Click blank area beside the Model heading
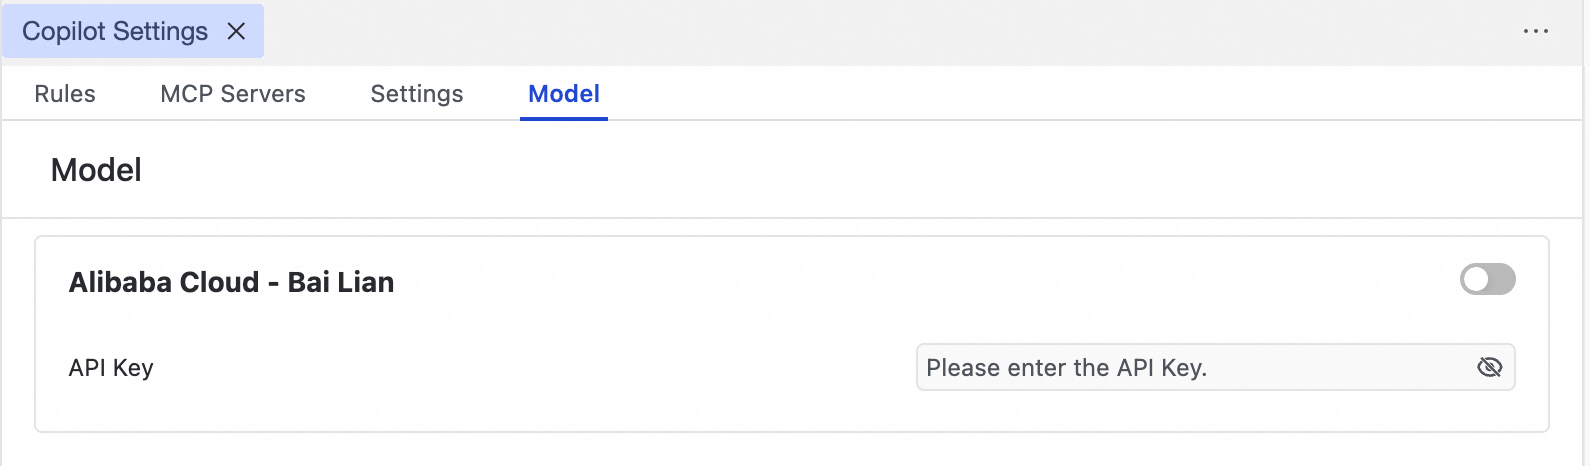Viewport: 1590px width, 466px height. coord(800,170)
